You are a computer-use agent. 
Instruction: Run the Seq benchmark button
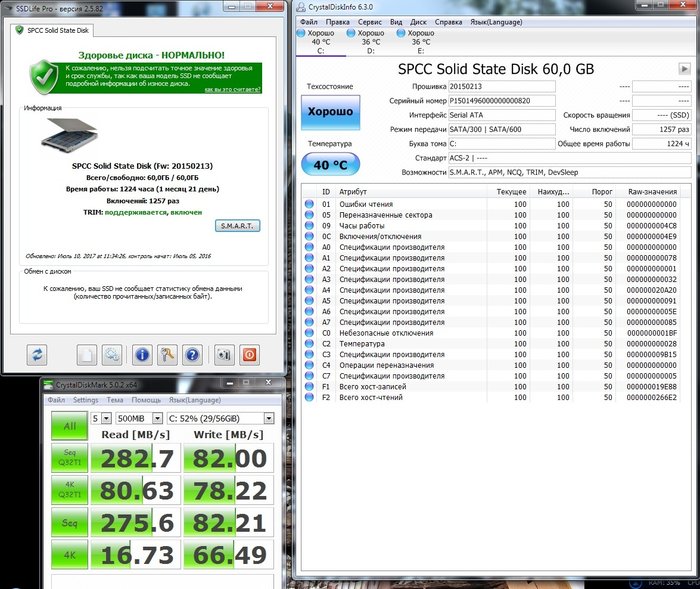tap(70, 522)
